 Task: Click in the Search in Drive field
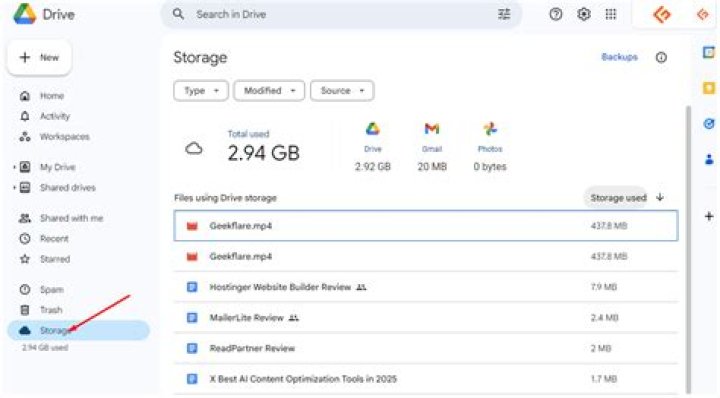[x=341, y=14]
